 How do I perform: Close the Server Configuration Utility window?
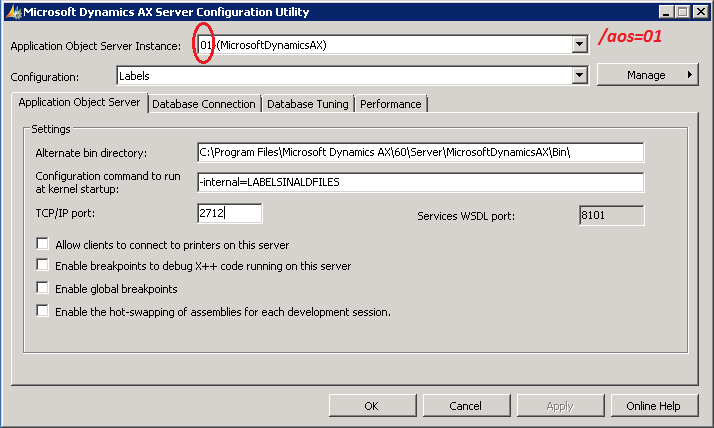point(701,12)
